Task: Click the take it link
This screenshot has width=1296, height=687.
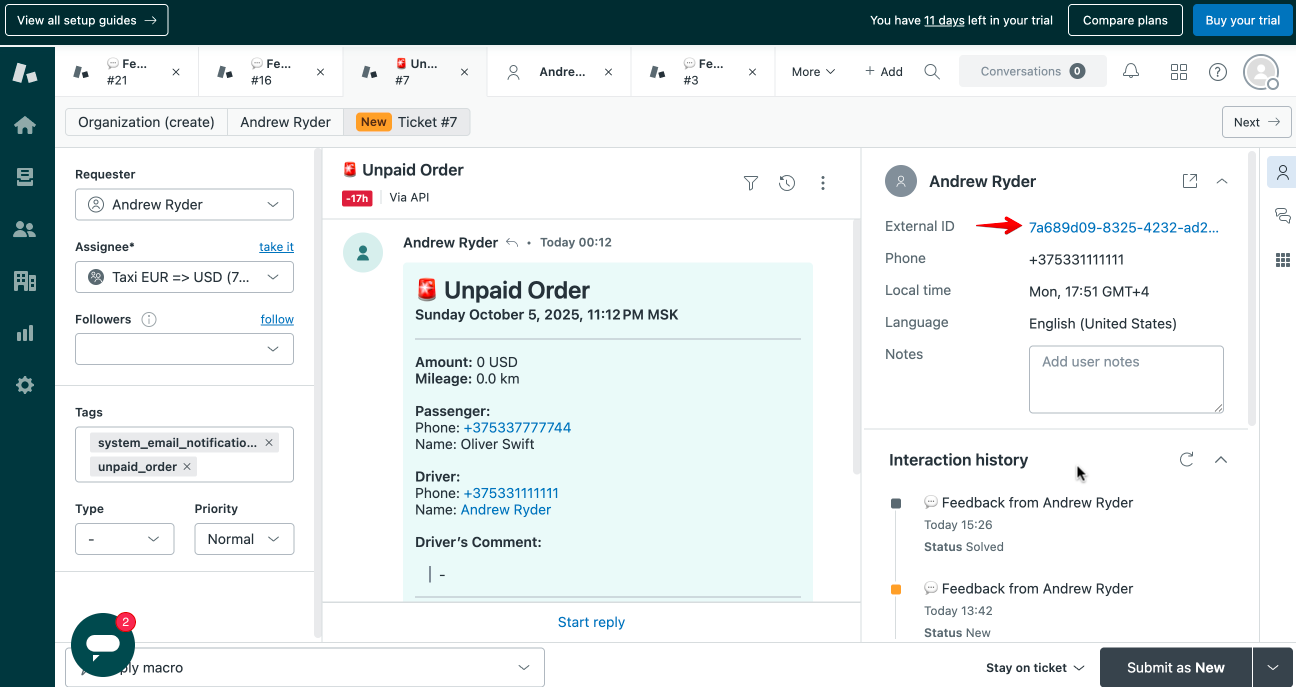Action: (x=277, y=247)
